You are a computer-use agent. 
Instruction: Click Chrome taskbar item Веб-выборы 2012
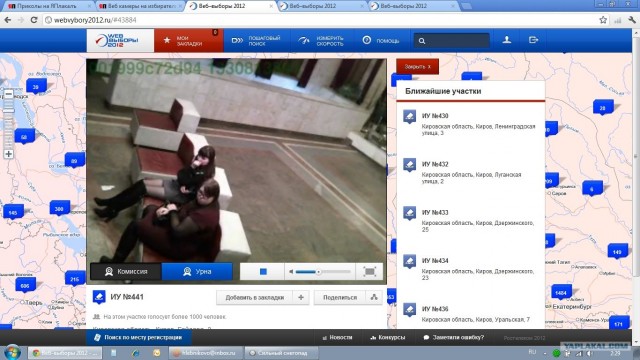(64, 353)
